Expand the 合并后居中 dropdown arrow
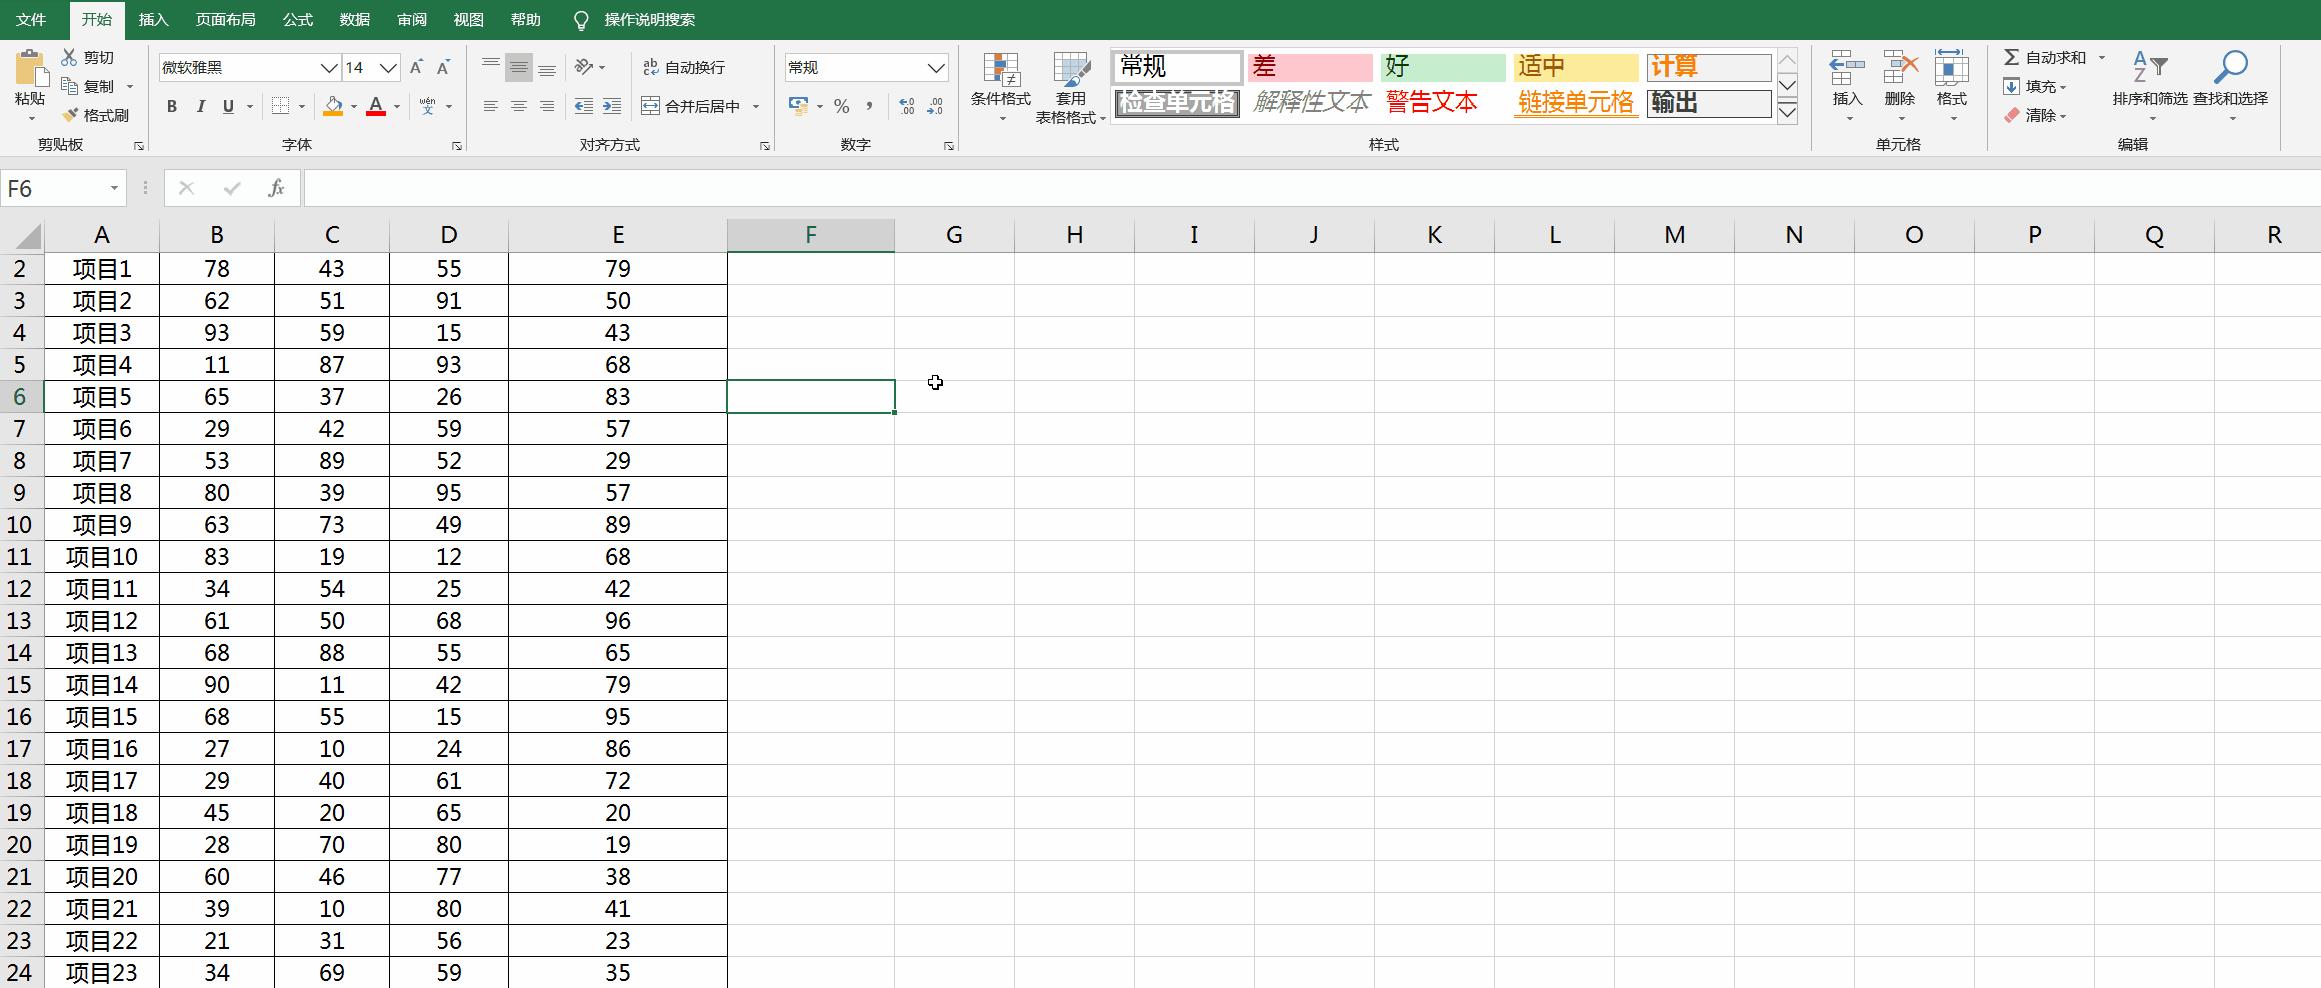2321x988 pixels. point(757,106)
